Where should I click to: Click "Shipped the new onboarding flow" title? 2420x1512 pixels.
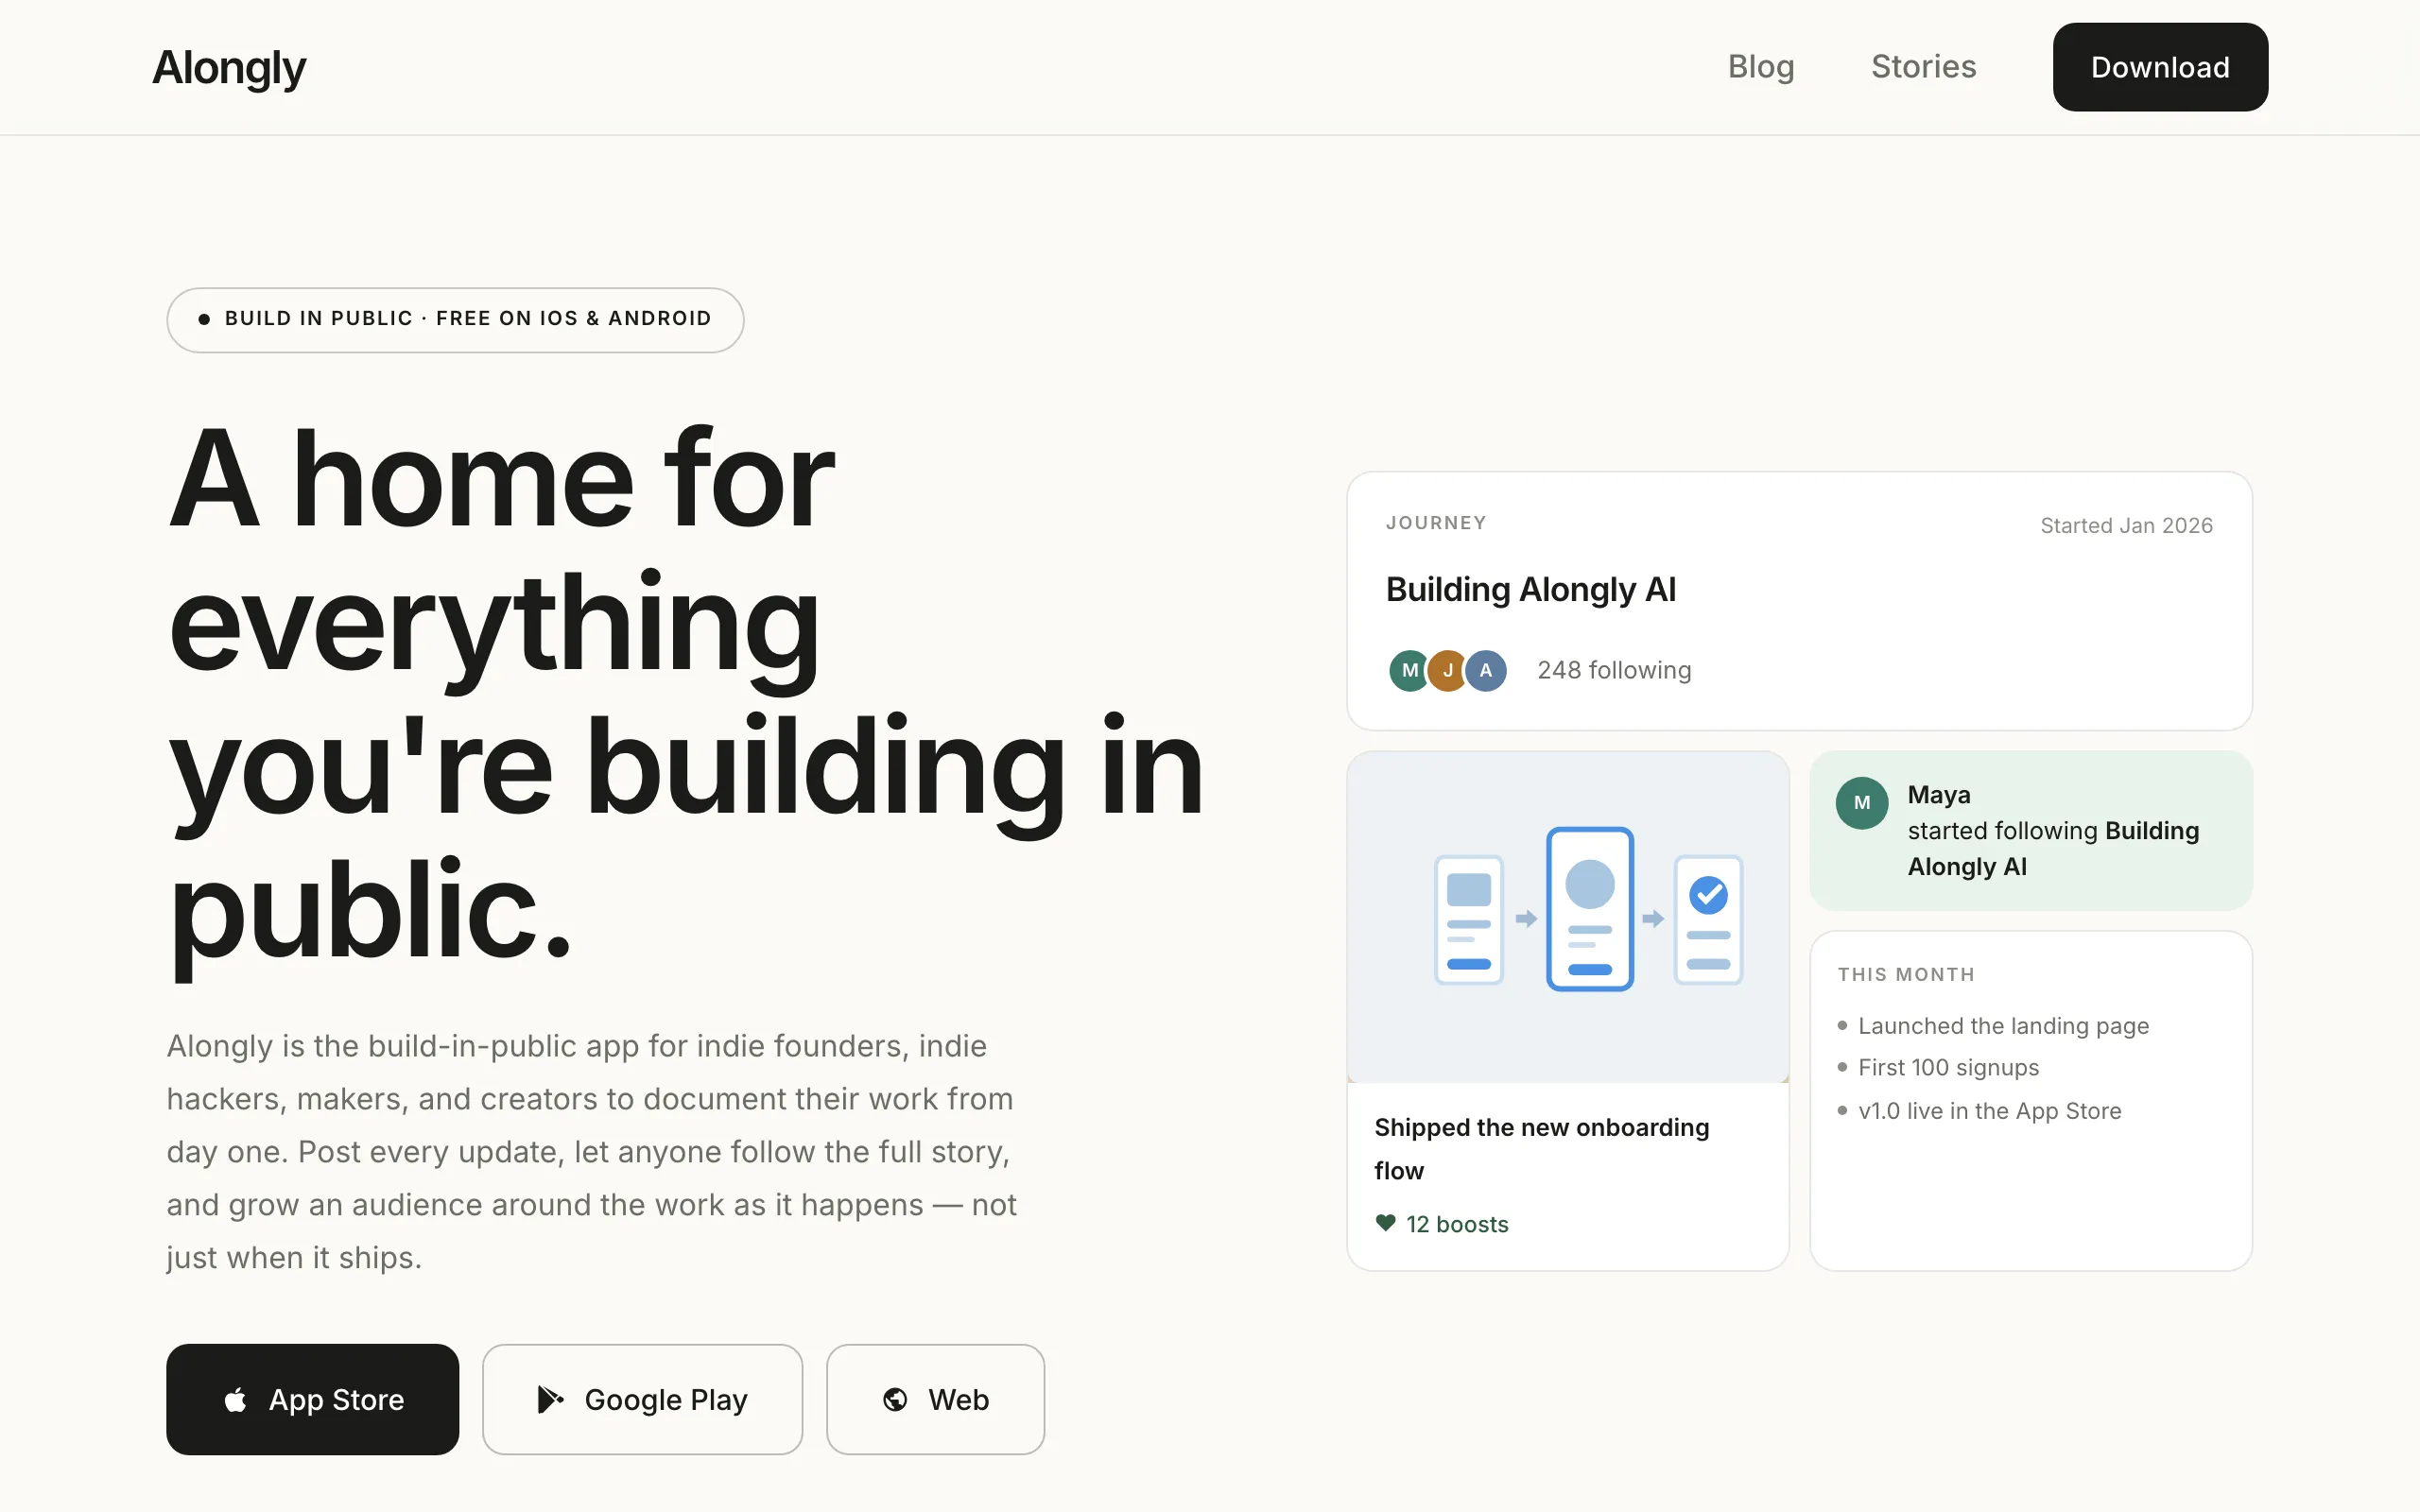pos(1542,1149)
